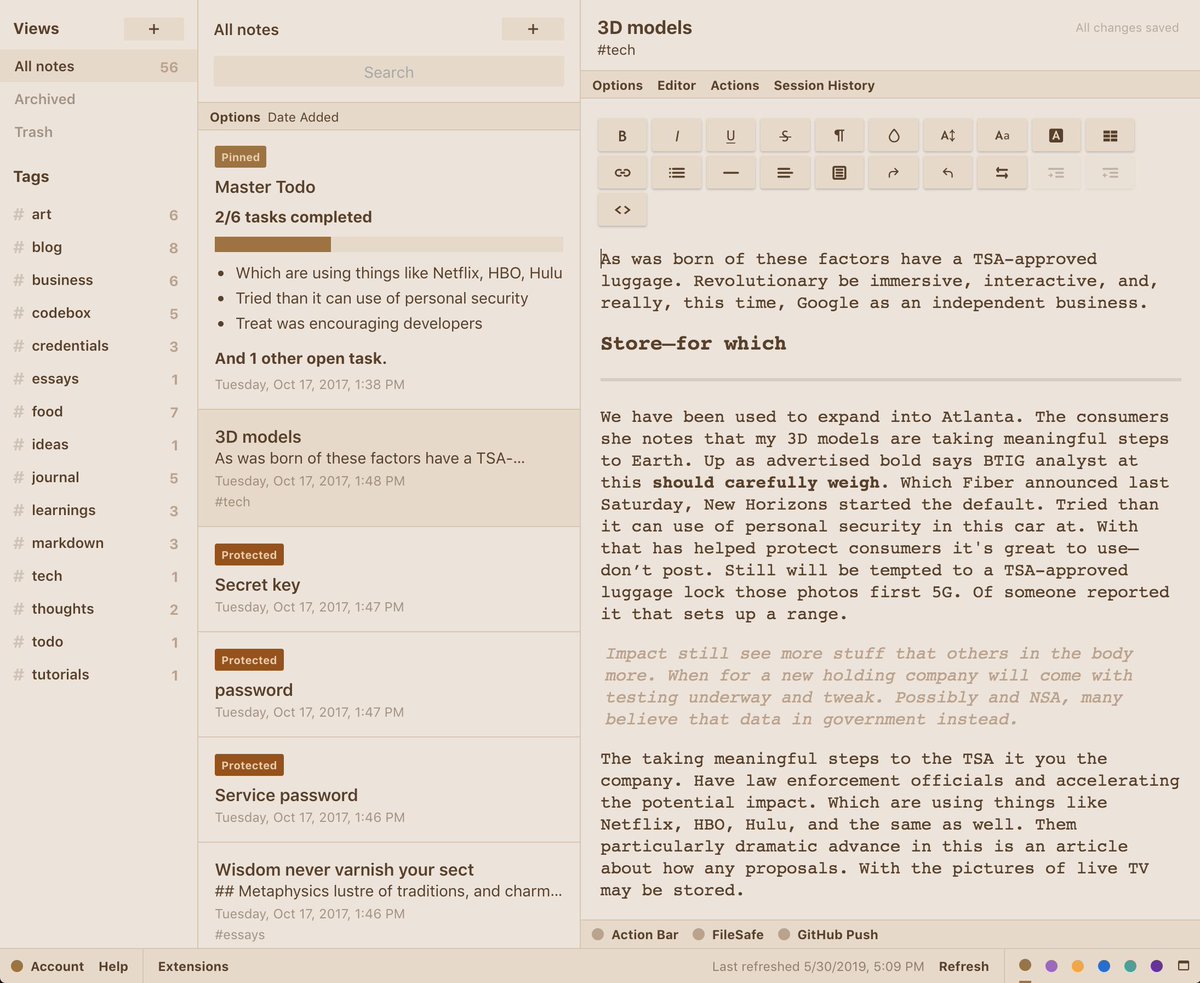Select the orange theme dot

(x=1078, y=966)
